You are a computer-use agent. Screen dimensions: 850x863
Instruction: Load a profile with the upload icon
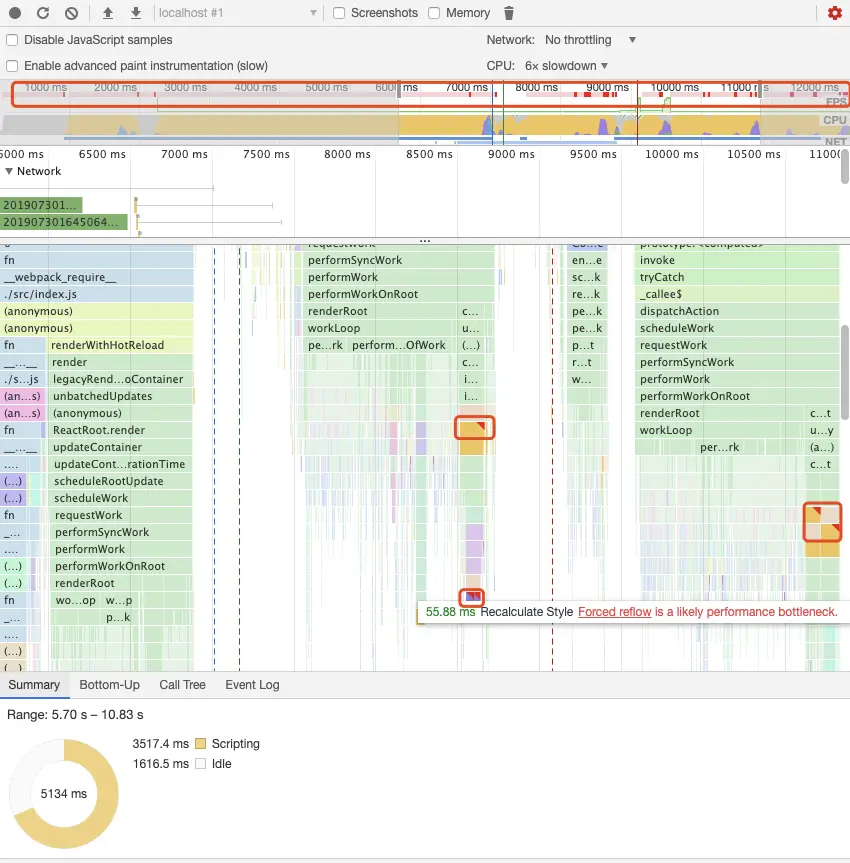[x=108, y=13]
